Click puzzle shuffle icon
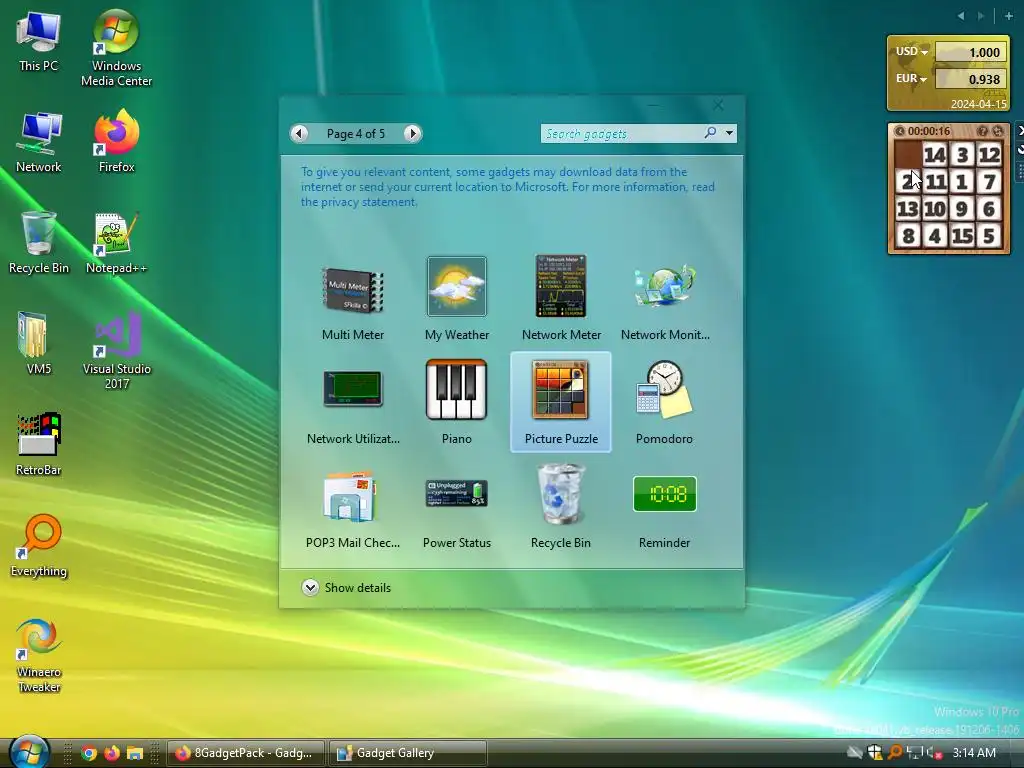Image resolution: width=1024 pixels, height=768 pixels. click(x=997, y=131)
